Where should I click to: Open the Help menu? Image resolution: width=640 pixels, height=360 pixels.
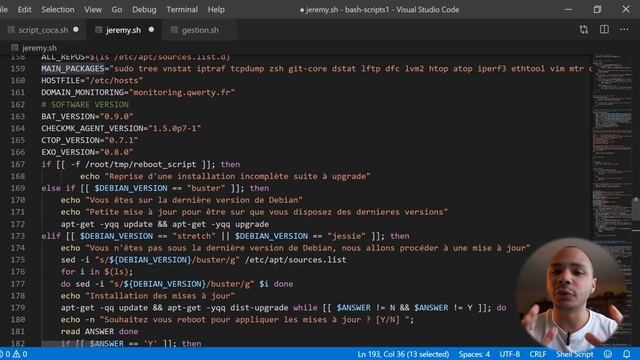[x=216, y=9]
